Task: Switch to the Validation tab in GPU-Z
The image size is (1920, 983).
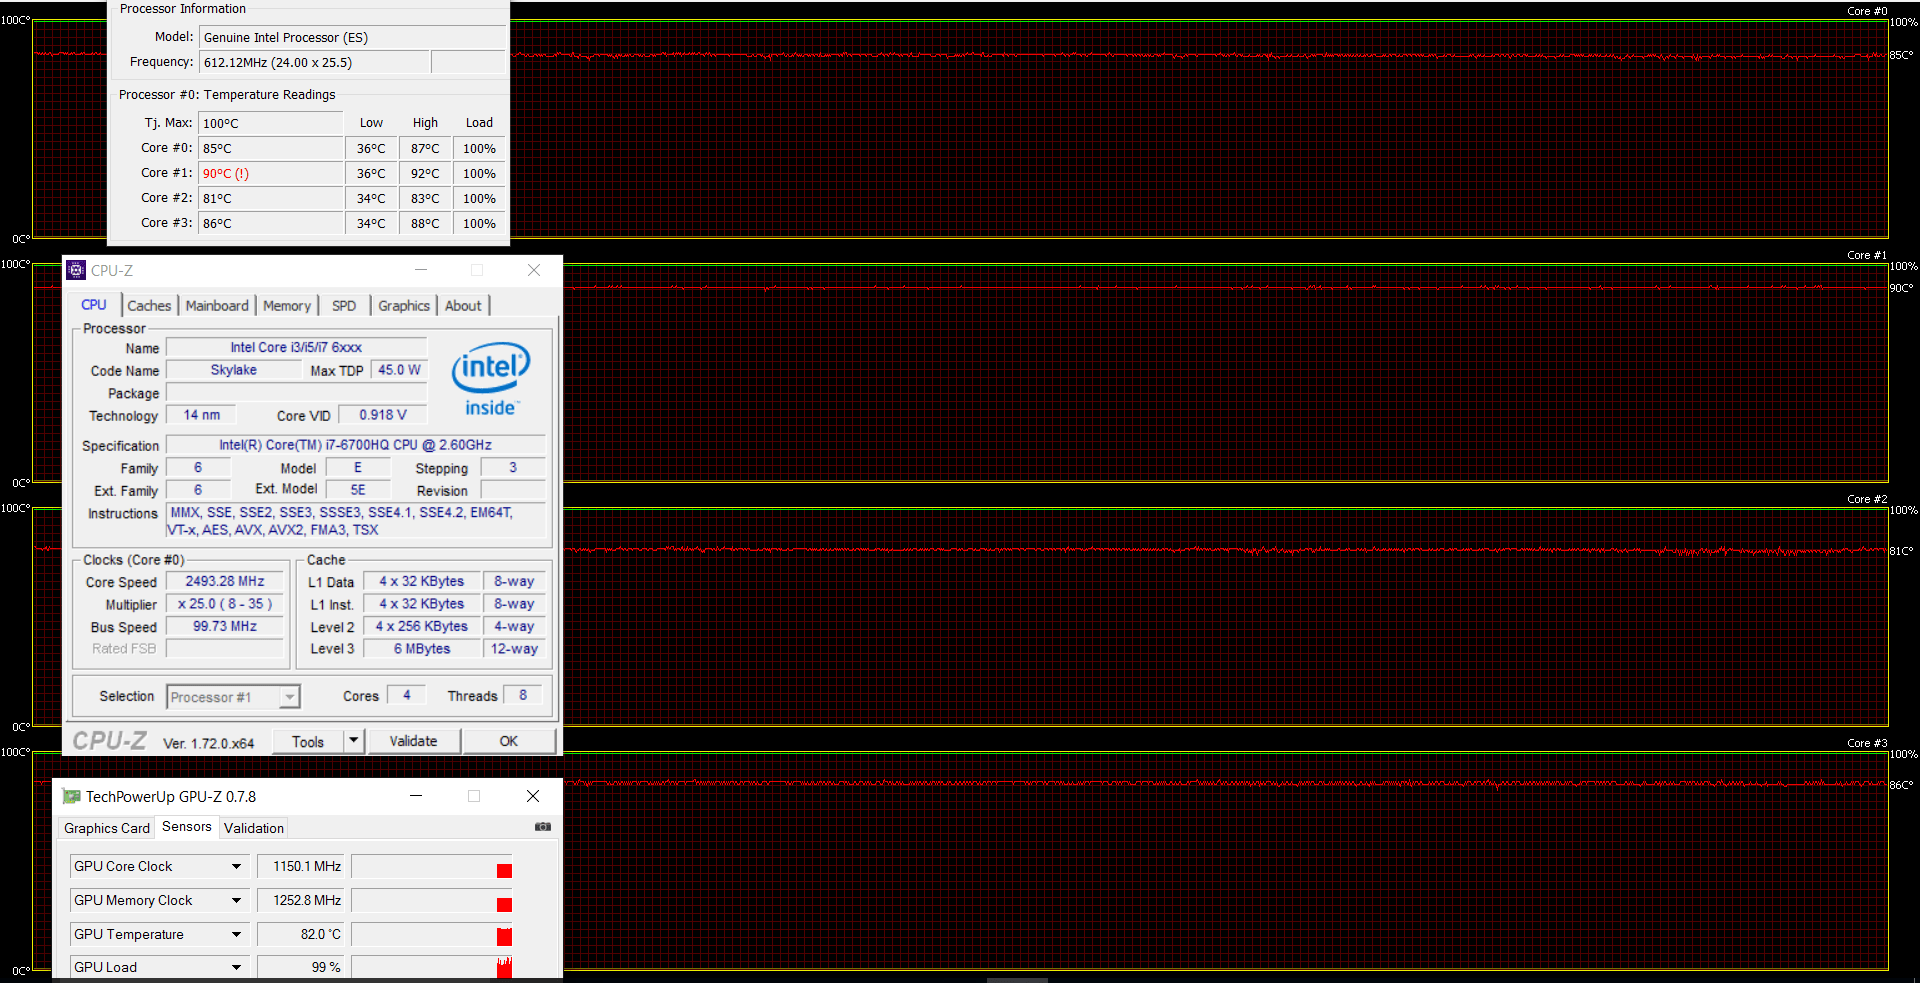Action: [254, 828]
